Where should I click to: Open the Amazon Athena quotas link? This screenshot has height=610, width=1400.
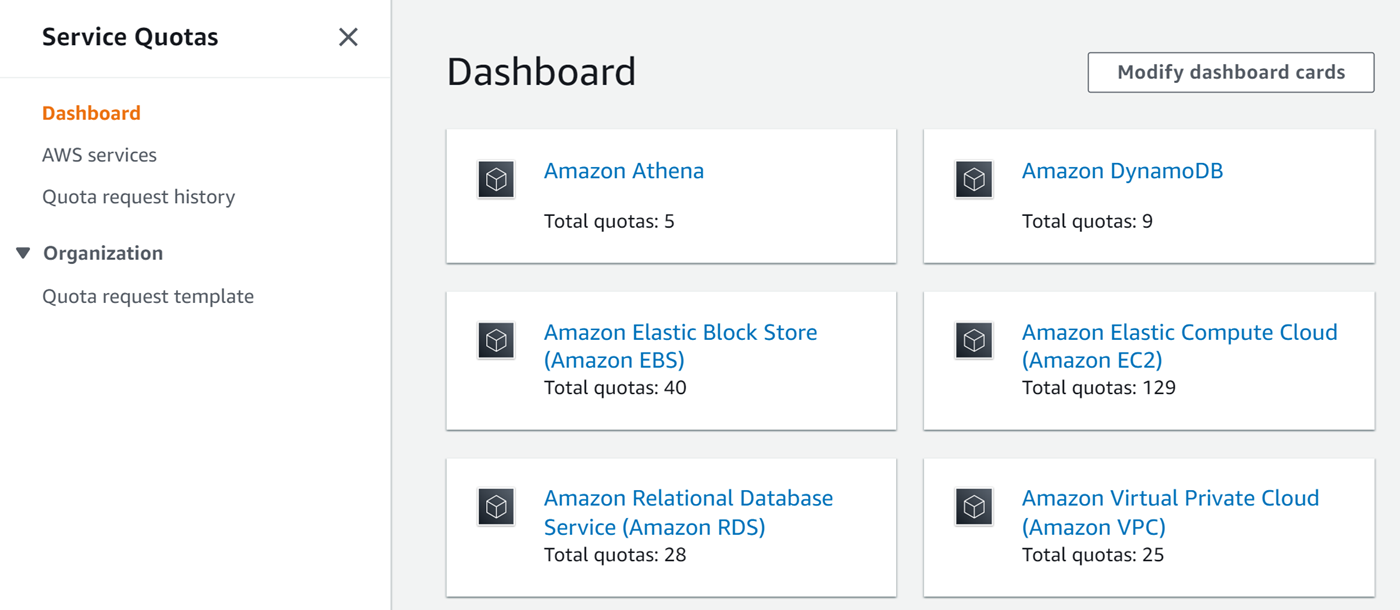[x=624, y=171]
